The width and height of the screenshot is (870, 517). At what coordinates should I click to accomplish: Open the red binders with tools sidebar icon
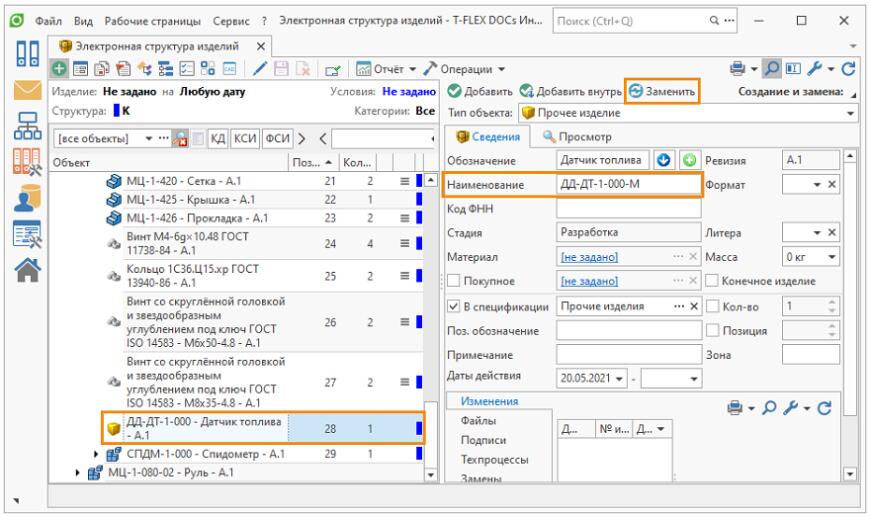(x=27, y=162)
